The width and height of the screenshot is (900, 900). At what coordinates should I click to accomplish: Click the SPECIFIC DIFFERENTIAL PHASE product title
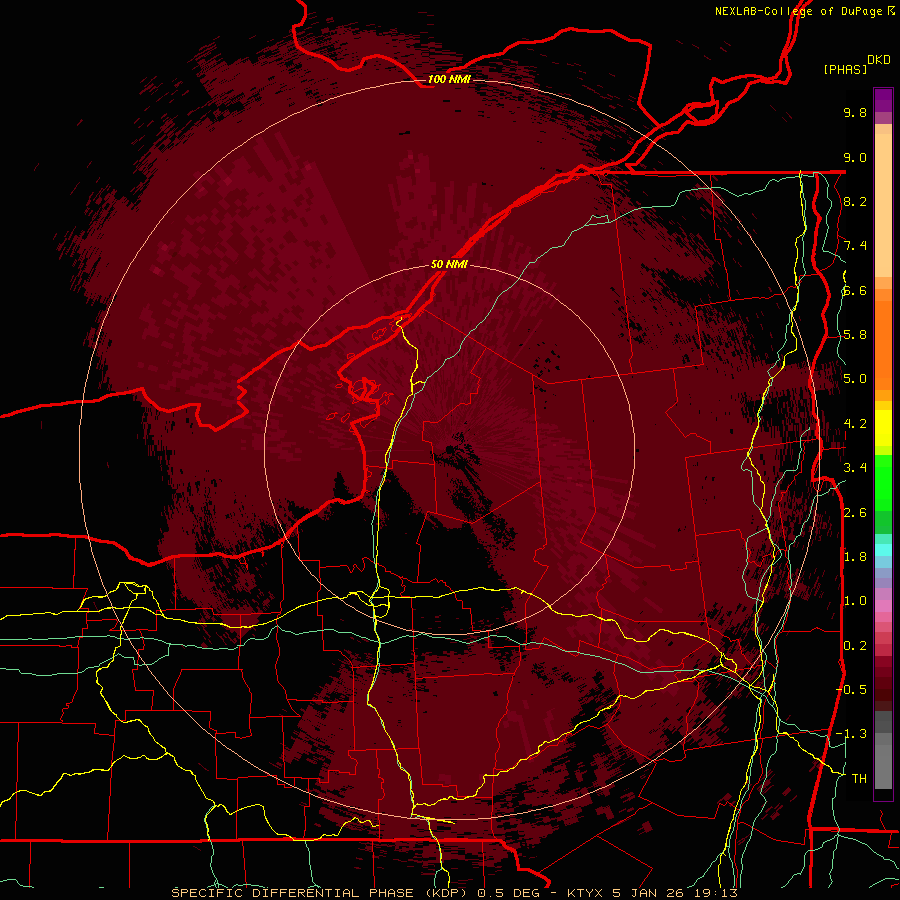(293, 893)
